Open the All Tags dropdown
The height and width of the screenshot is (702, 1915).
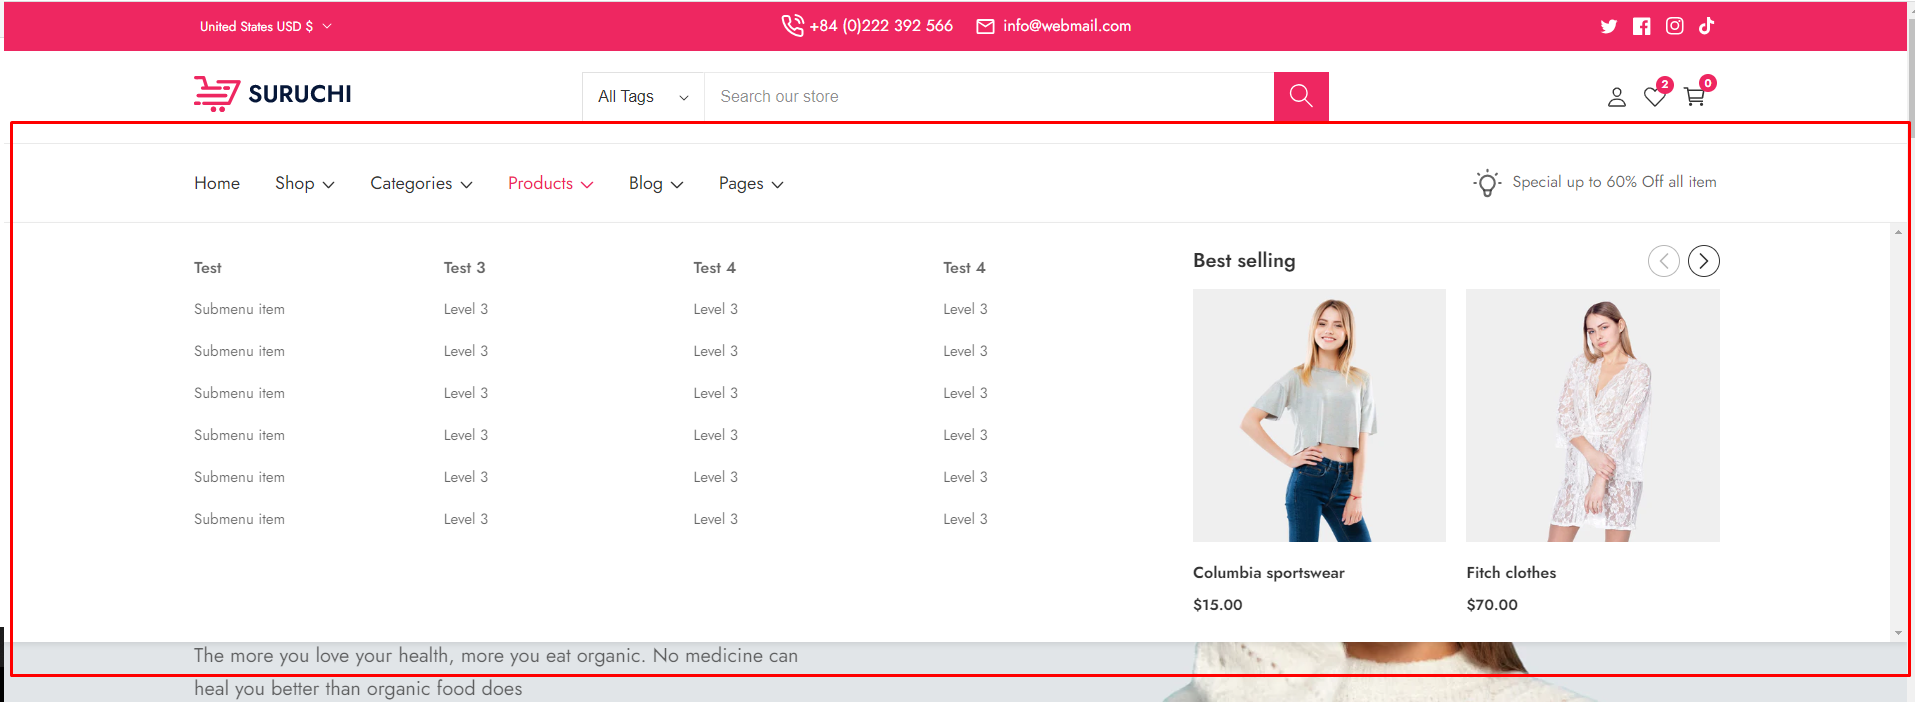coord(643,97)
